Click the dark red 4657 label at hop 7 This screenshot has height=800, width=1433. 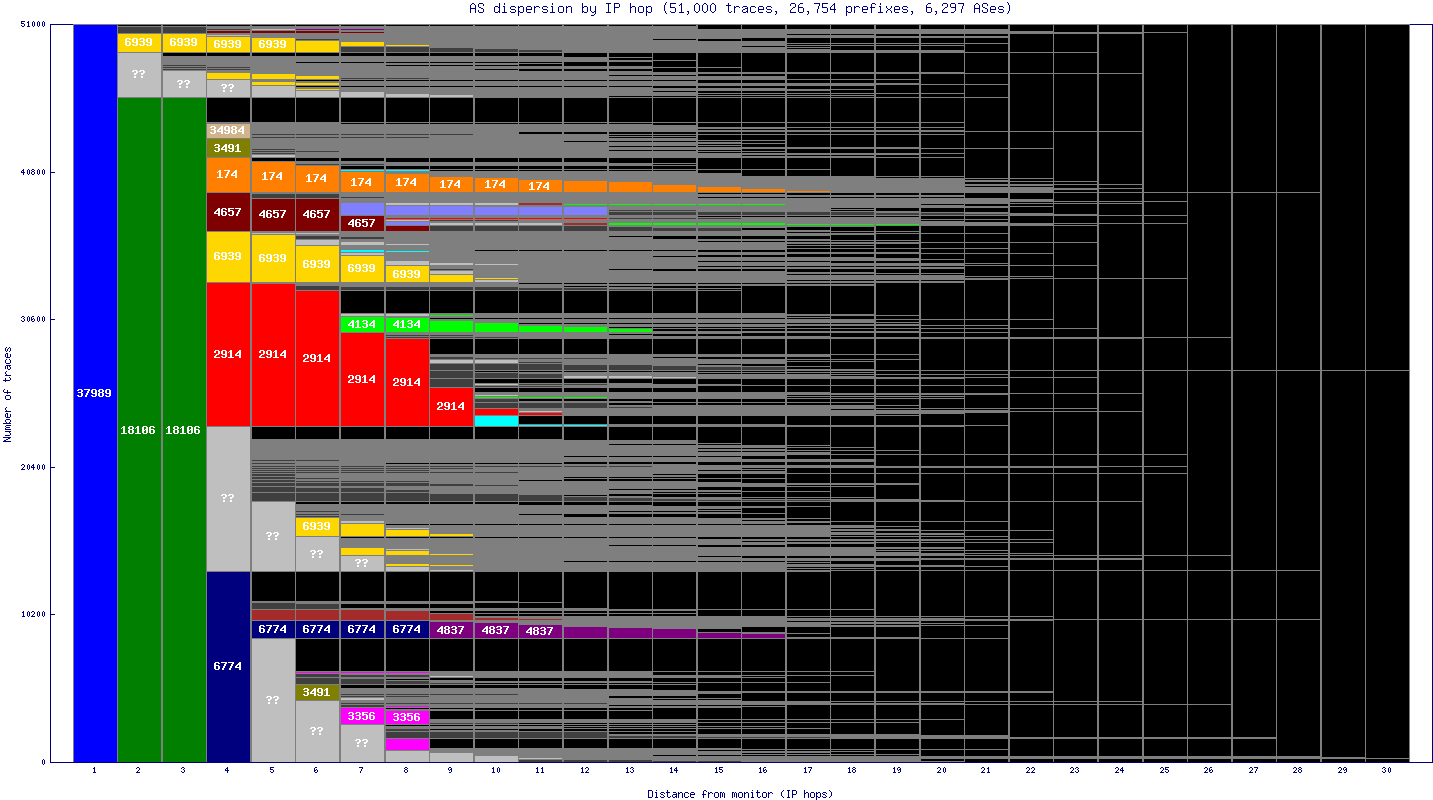361,223
